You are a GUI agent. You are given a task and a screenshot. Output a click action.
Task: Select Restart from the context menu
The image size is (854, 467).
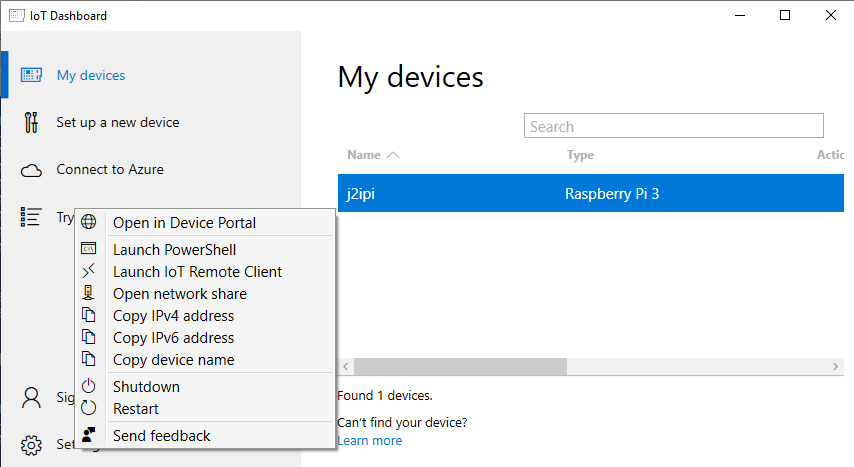(x=136, y=409)
